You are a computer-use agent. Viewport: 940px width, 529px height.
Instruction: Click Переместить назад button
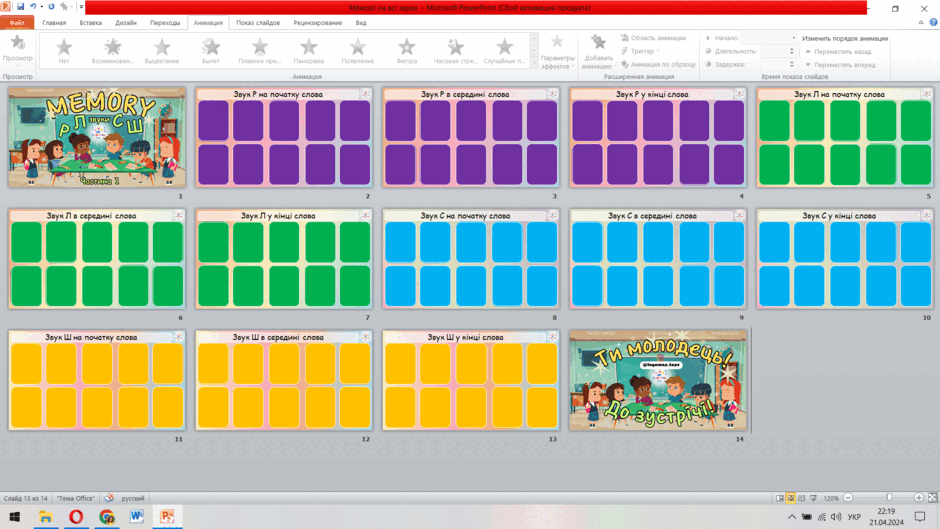[838, 52]
